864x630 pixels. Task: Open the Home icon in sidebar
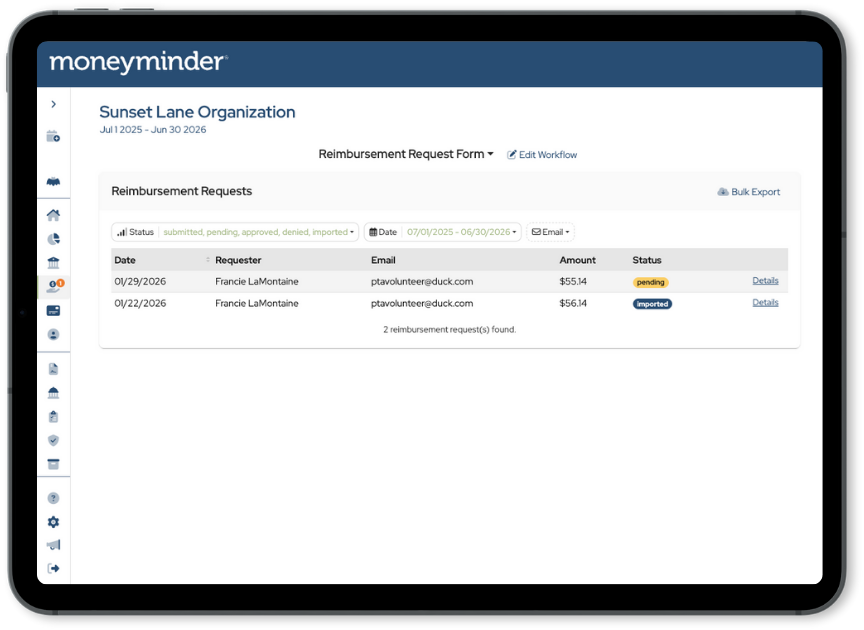point(53,215)
